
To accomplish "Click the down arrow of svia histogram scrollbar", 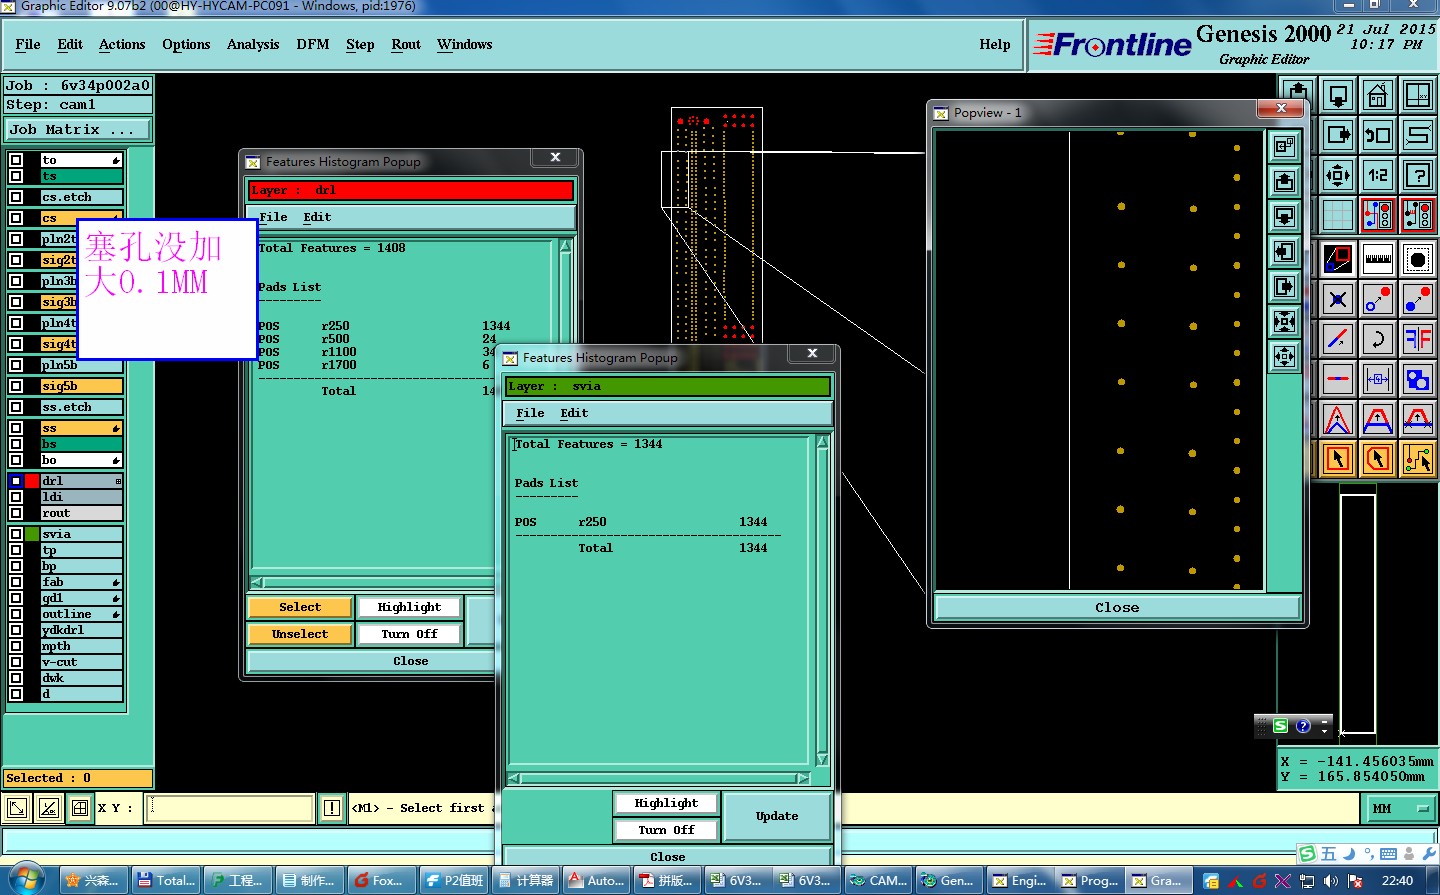I will coord(823,760).
